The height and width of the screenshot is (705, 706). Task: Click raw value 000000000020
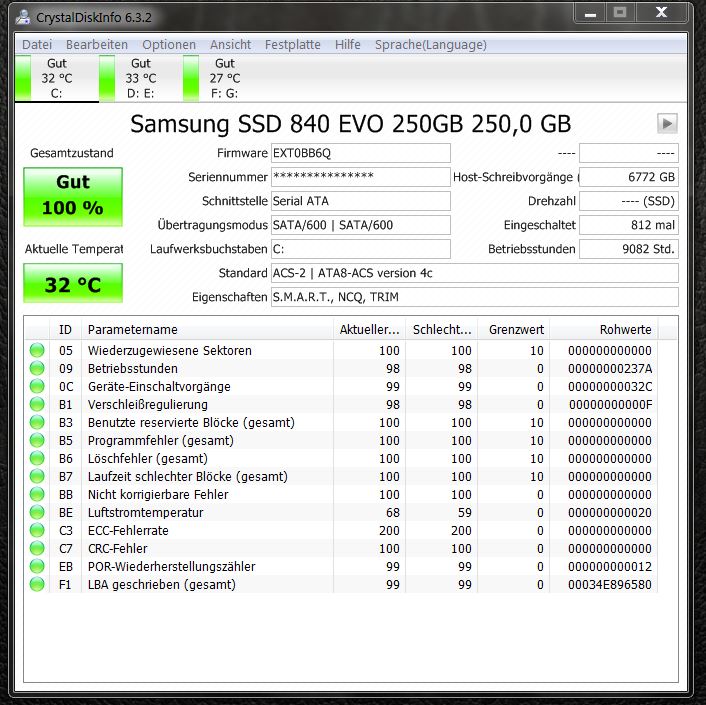tap(610, 513)
